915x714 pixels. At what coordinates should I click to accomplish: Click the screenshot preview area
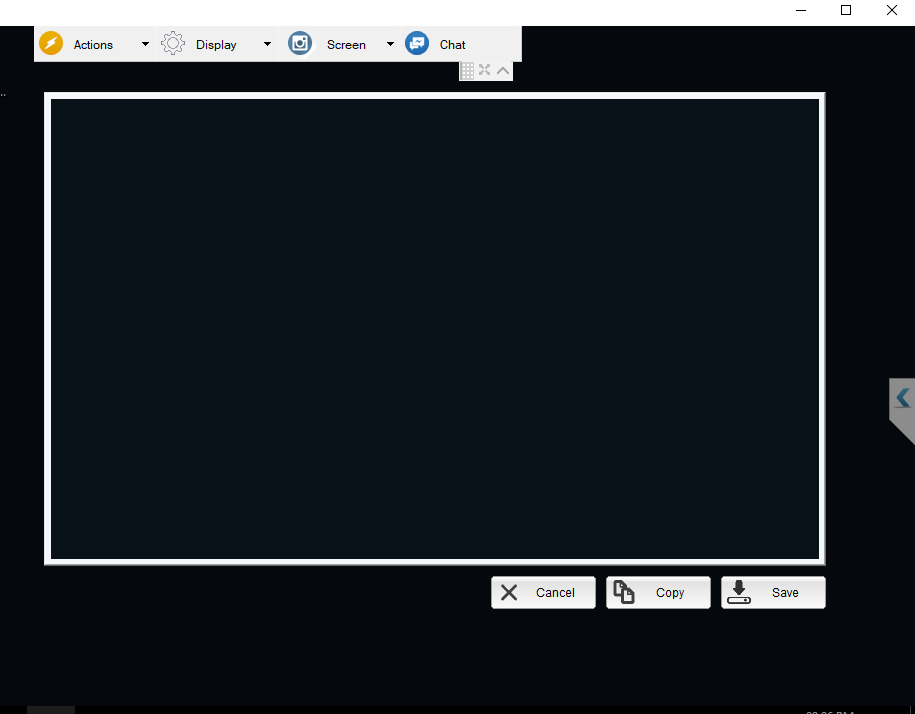[435, 329]
